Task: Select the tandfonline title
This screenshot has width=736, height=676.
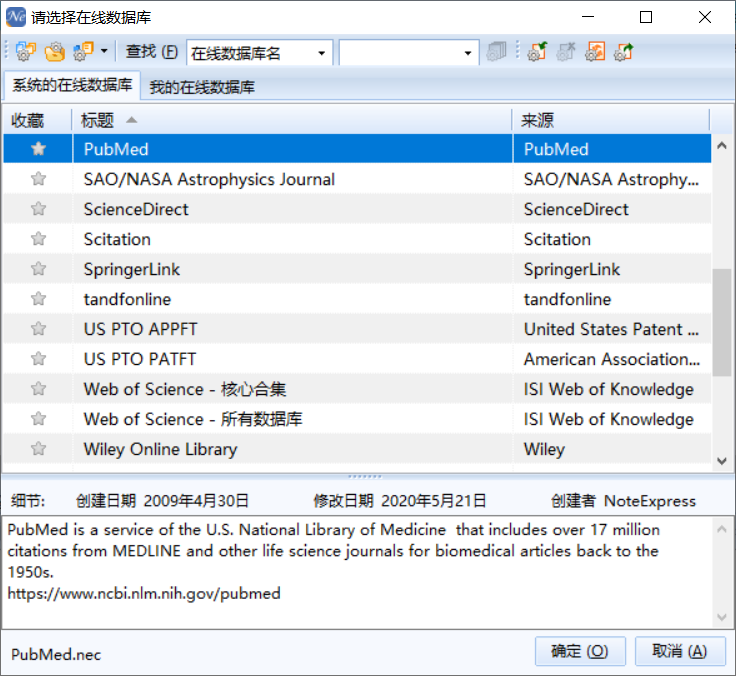Action: pos(128,300)
